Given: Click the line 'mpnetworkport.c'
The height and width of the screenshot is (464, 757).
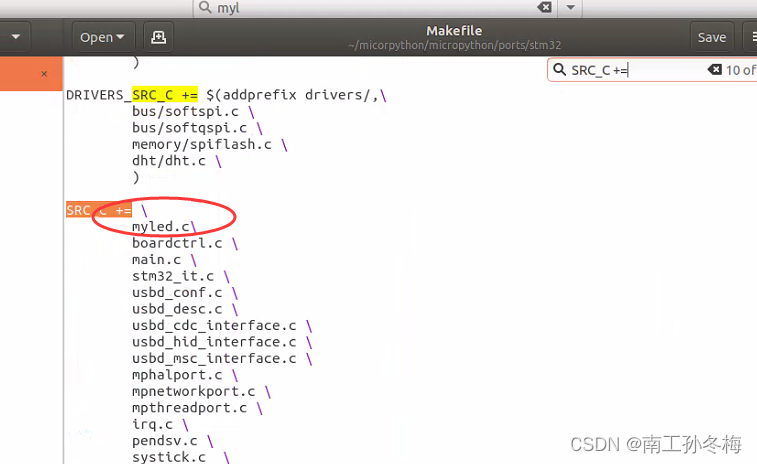Looking at the screenshot, I should tap(194, 392).
